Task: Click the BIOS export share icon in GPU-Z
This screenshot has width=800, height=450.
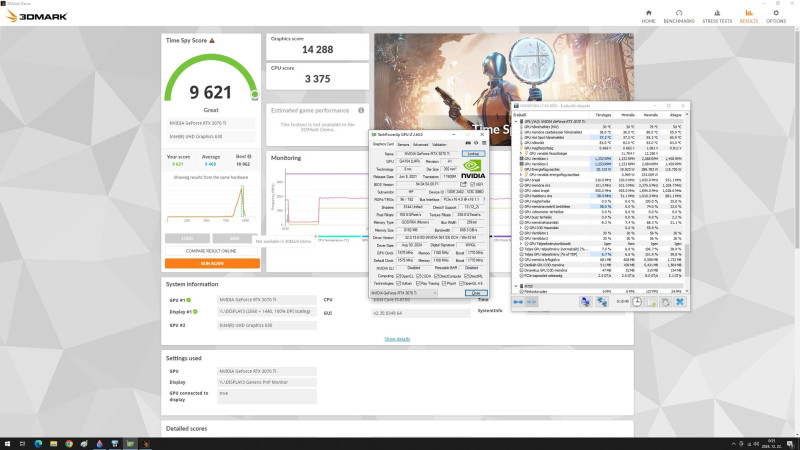Action: (x=463, y=184)
